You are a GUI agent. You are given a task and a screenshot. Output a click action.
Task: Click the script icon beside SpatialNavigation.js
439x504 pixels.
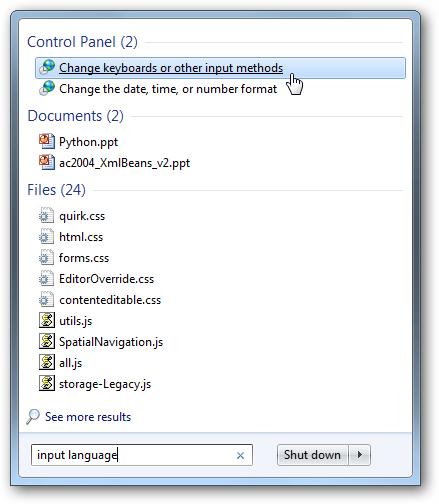tap(47, 341)
